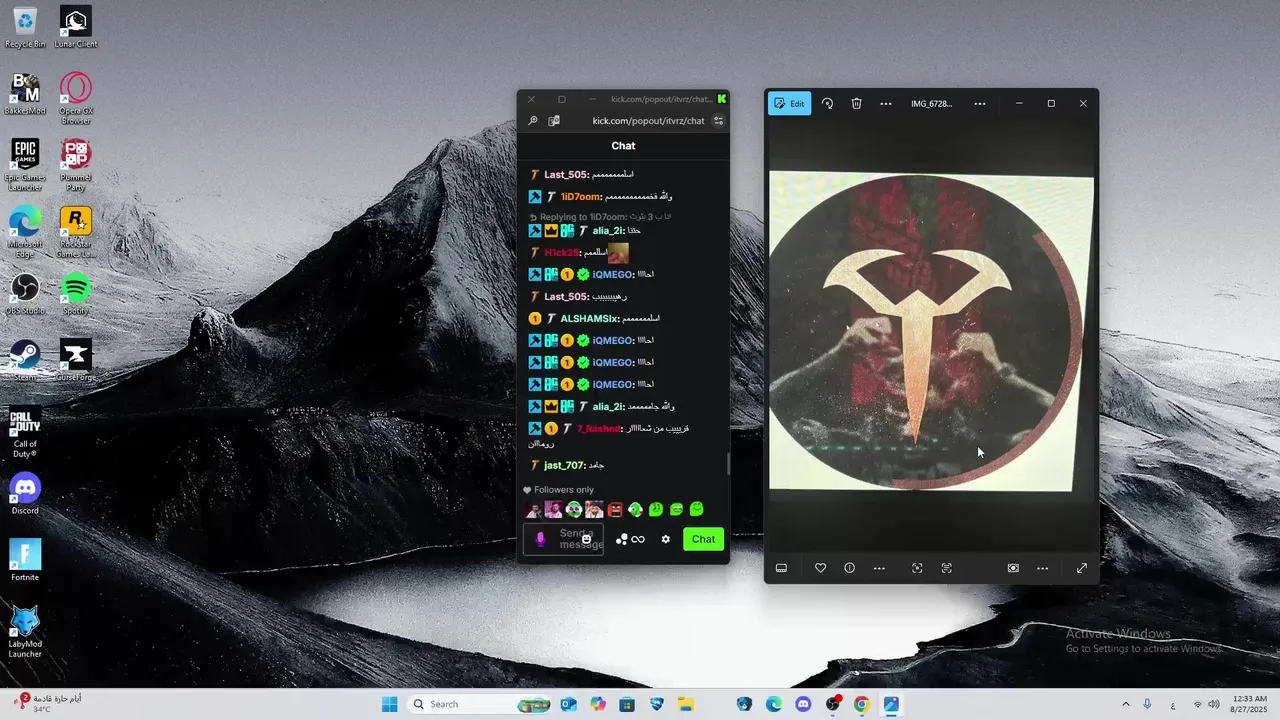Screen dimensions: 1280x720
Task: Favorite the photo with the heart icon
Action: tap(820, 568)
